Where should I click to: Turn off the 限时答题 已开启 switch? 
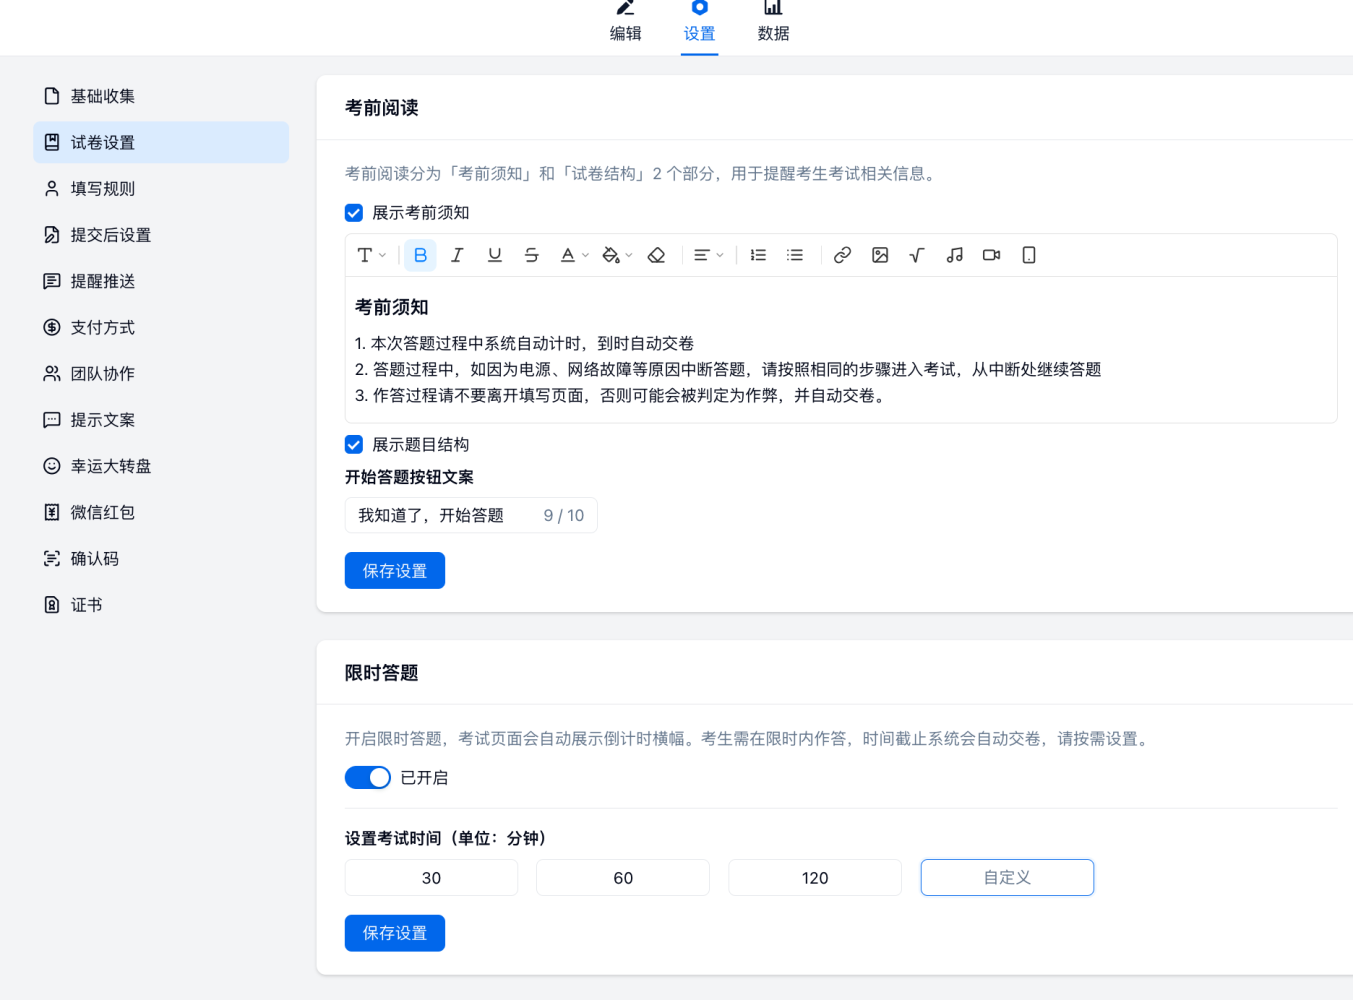pos(368,778)
